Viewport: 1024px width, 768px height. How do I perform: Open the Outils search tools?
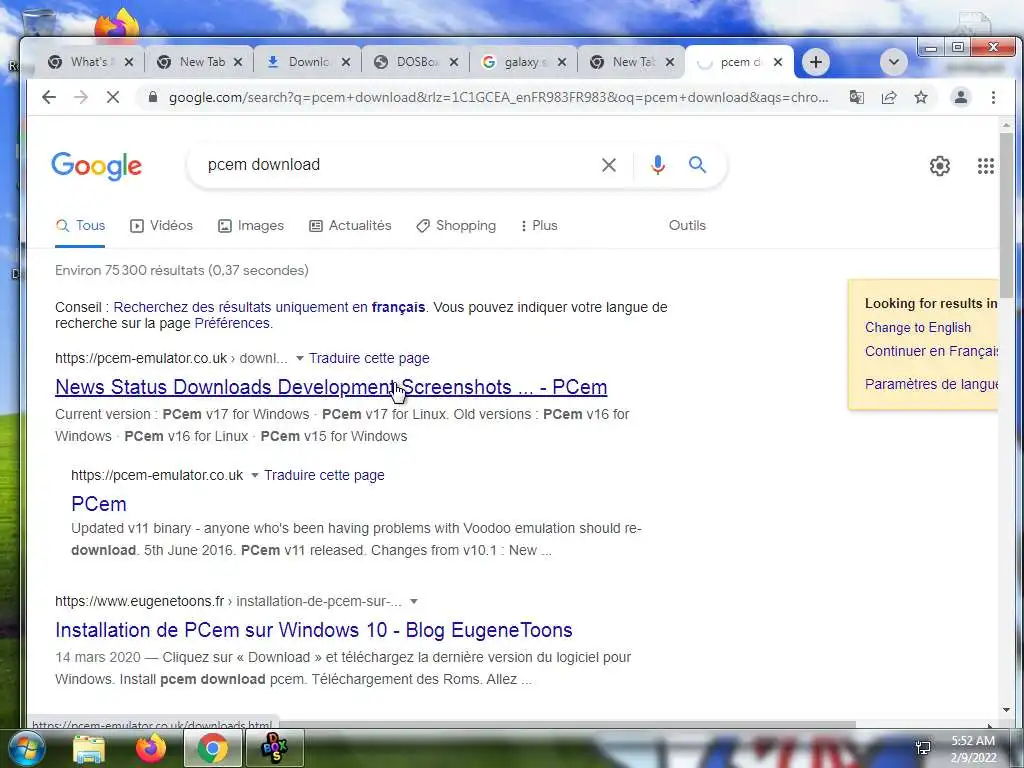click(x=687, y=225)
